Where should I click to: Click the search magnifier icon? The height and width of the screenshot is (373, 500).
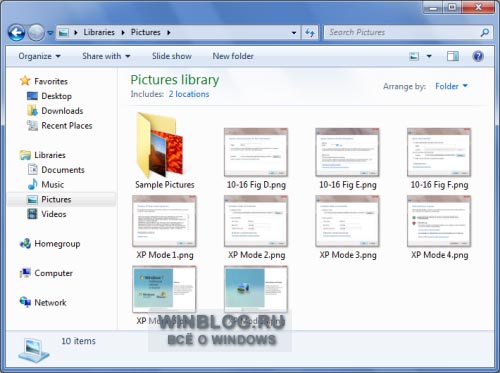coord(485,32)
